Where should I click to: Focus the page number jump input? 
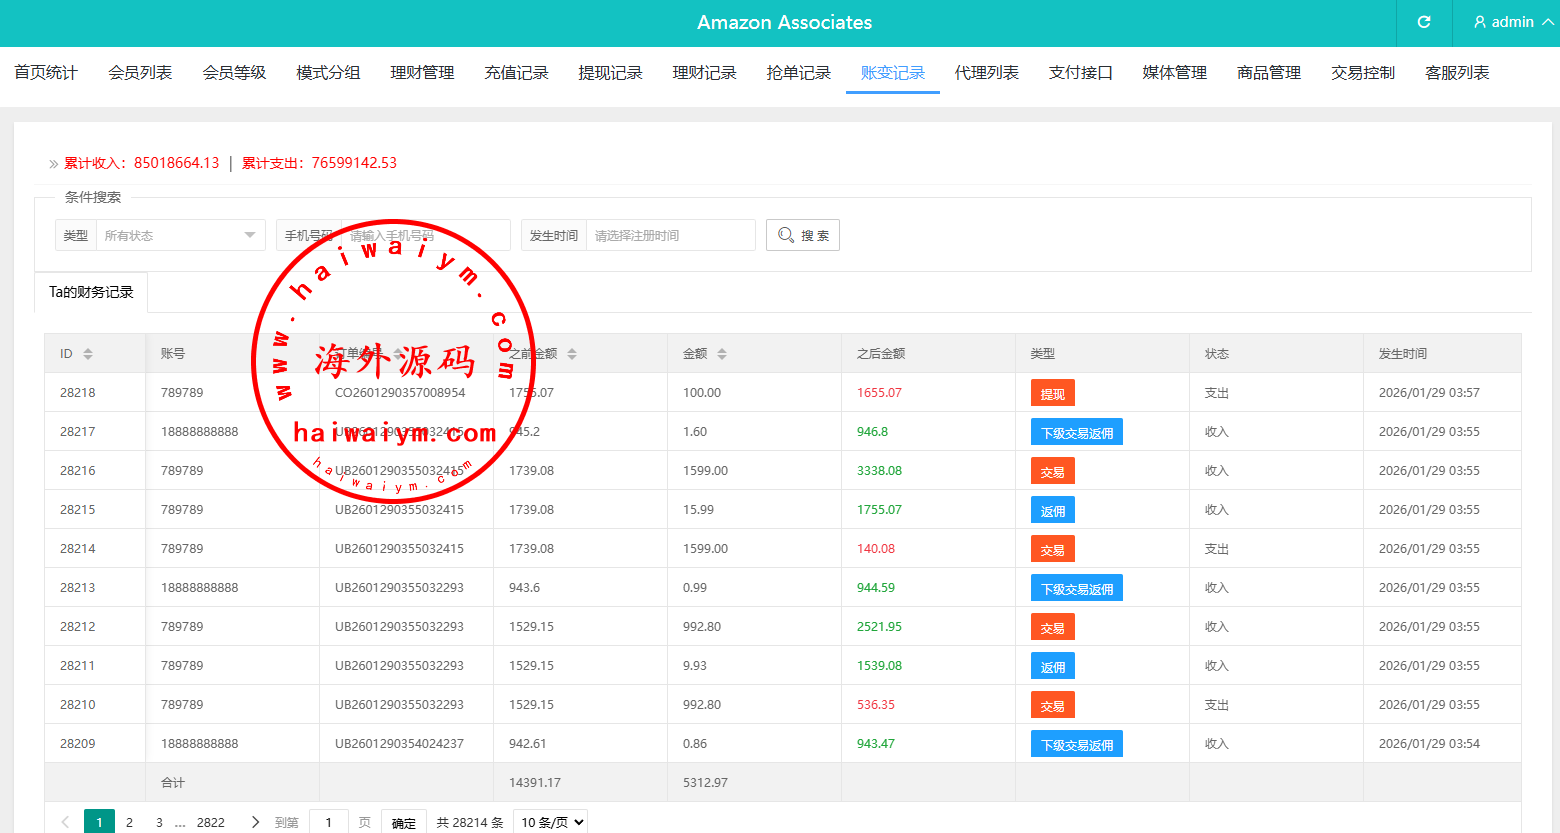pos(329,822)
